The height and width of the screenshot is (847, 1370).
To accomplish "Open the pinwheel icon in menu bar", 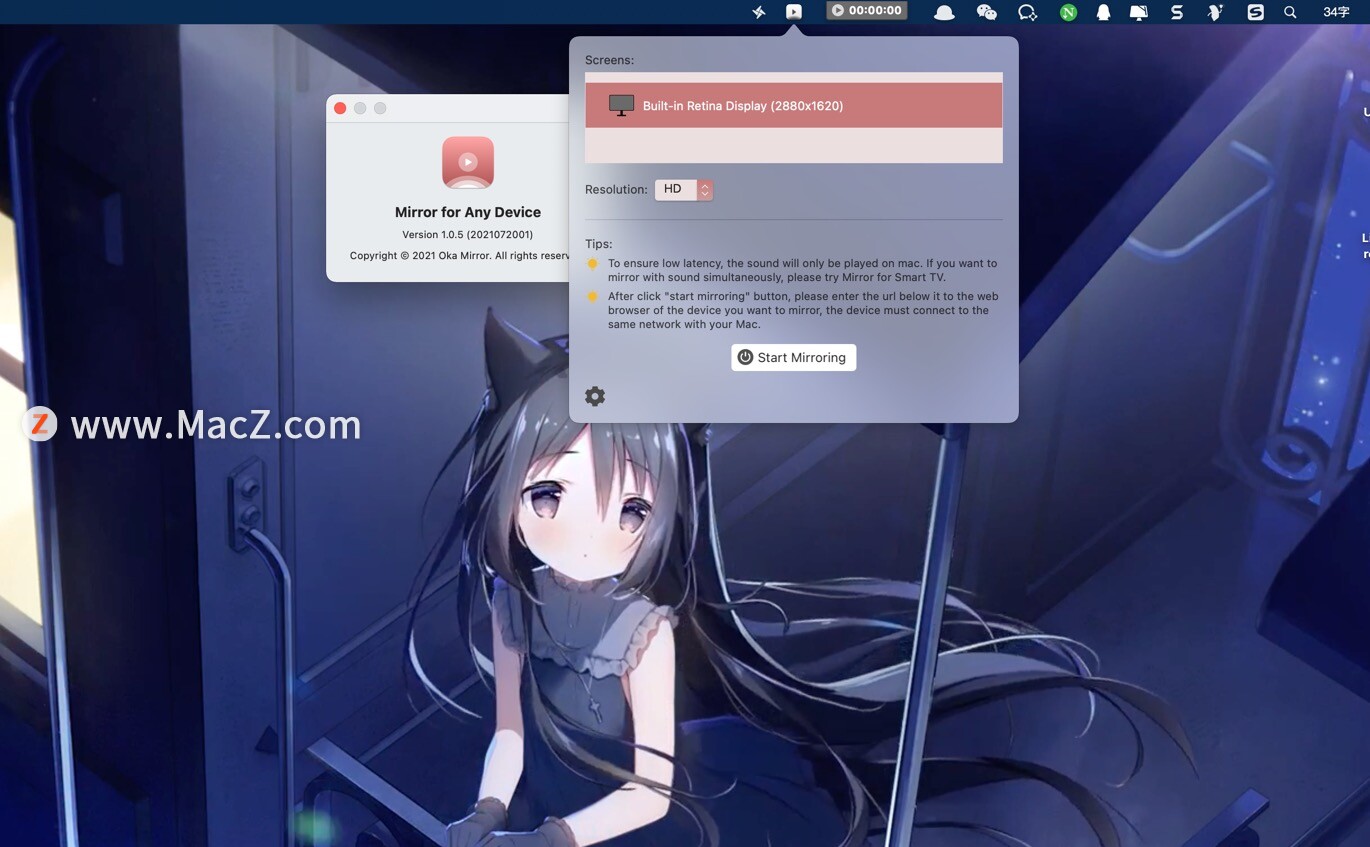I will pos(759,12).
